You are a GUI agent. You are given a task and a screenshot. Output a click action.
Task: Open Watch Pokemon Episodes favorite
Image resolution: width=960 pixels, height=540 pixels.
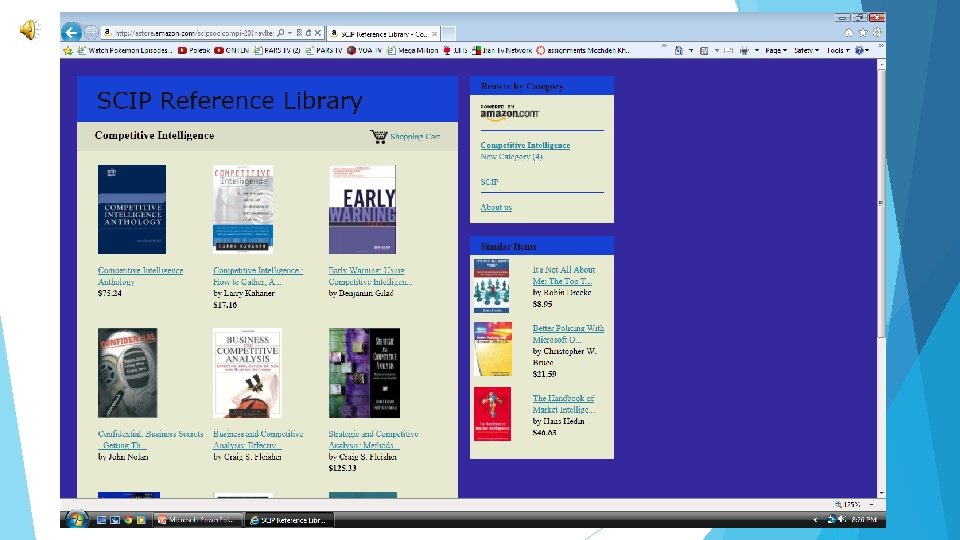click(x=125, y=50)
